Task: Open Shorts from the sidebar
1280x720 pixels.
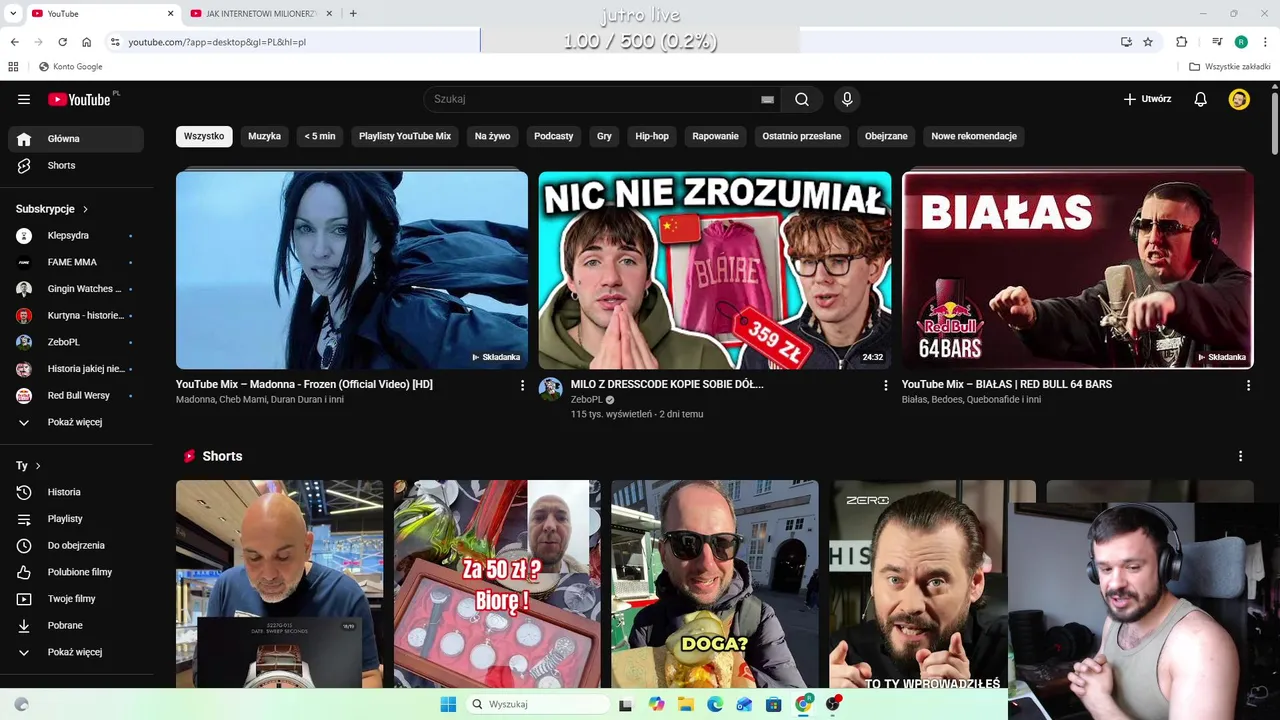Action: 76,165
